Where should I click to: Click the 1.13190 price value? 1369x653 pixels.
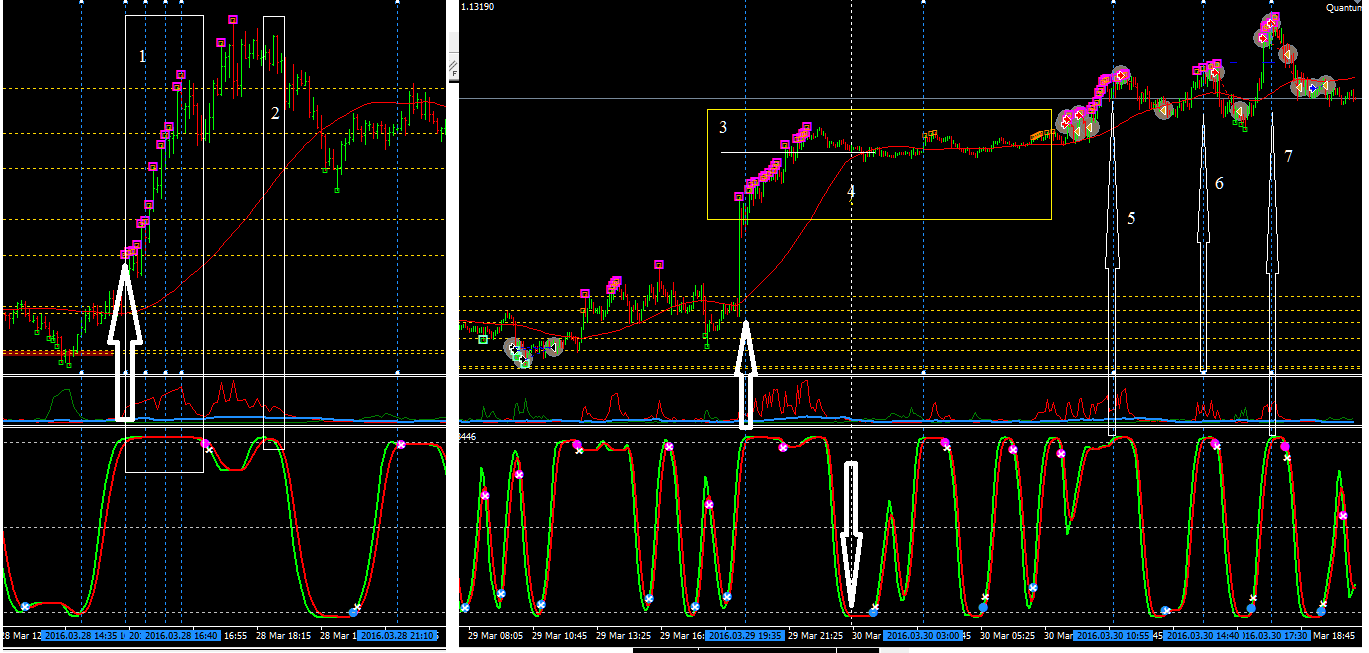click(476, 7)
